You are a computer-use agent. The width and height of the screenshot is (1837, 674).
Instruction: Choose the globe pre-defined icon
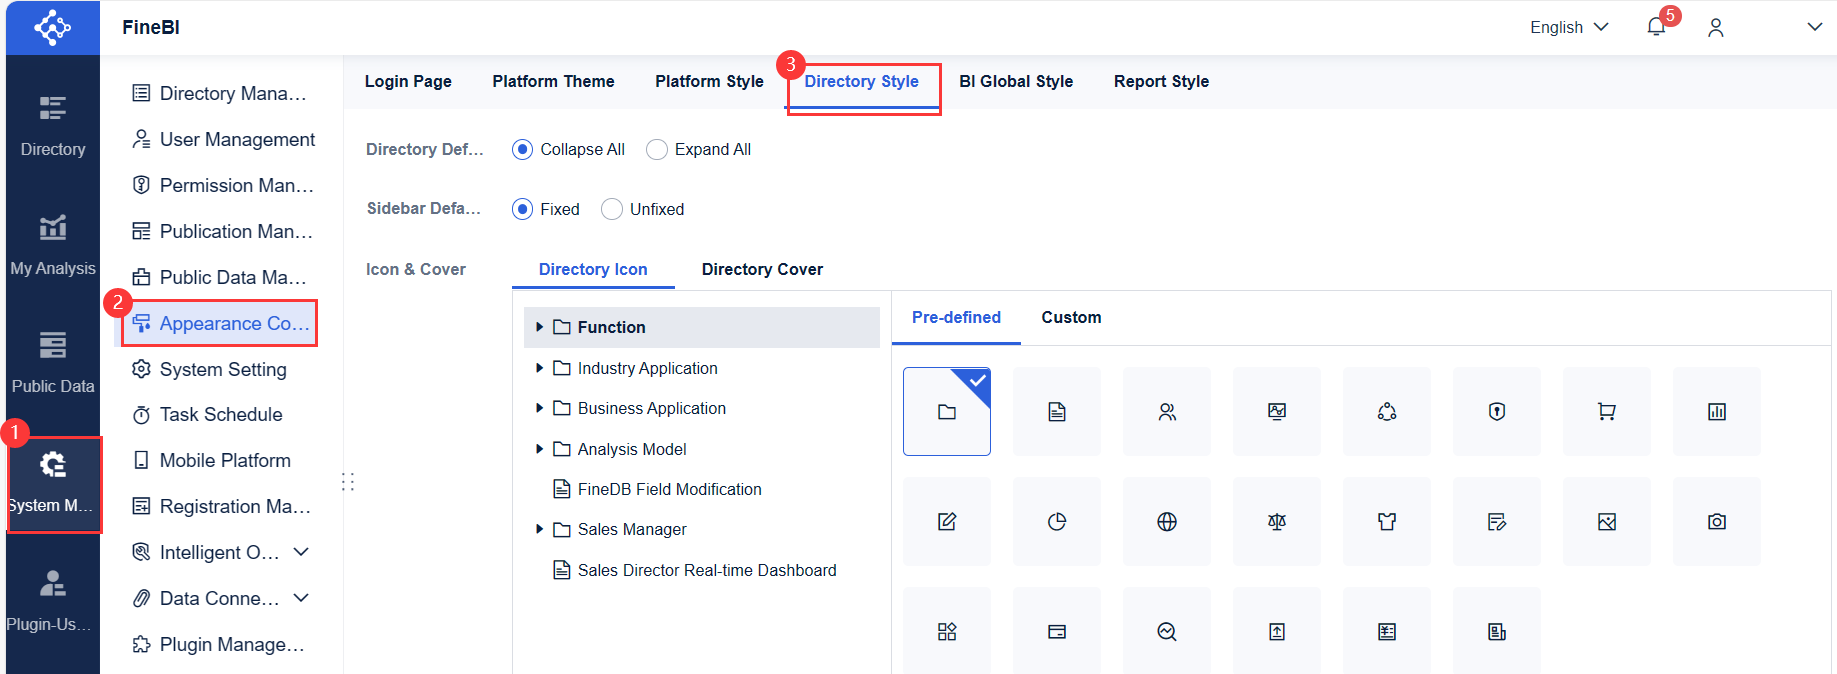point(1166,522)
